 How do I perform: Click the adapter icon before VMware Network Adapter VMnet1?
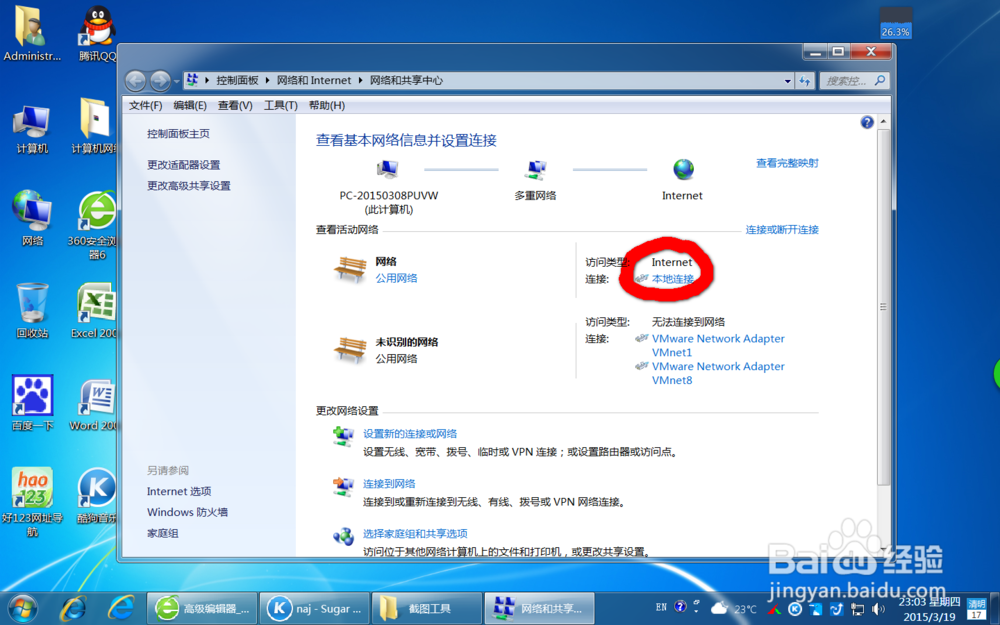click(641, 338)
